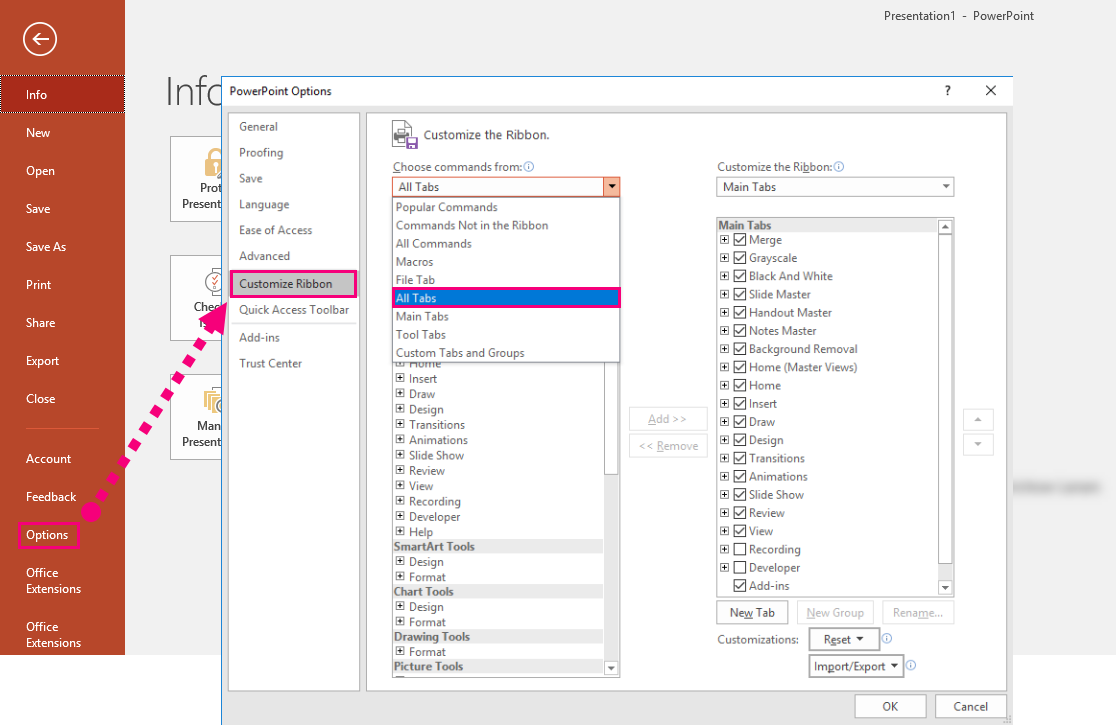Expand Transitions in the left commands list
Image resolution: width=1116 pixels, height=725 pixels.
click(x=400, y=424)
